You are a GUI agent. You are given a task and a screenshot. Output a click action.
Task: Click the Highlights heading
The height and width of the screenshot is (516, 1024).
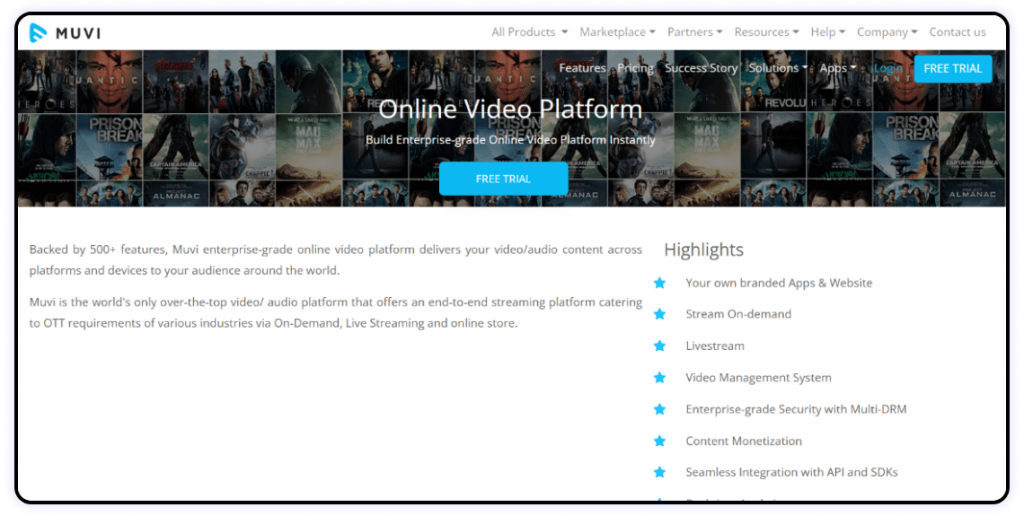click(703, 250)
